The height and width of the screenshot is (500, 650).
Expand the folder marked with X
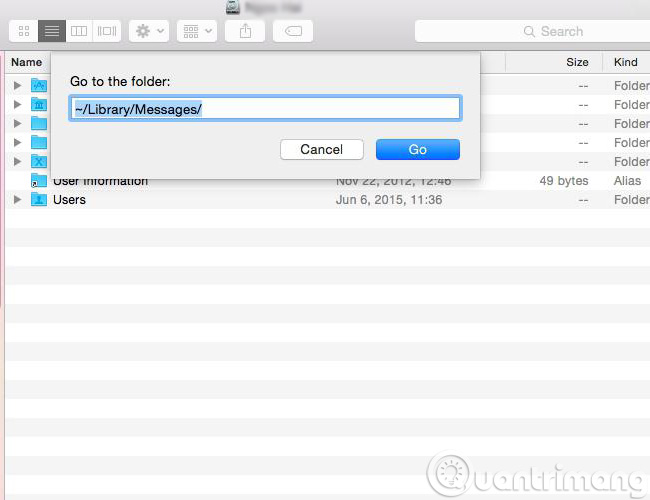click(x=17, y=161)
